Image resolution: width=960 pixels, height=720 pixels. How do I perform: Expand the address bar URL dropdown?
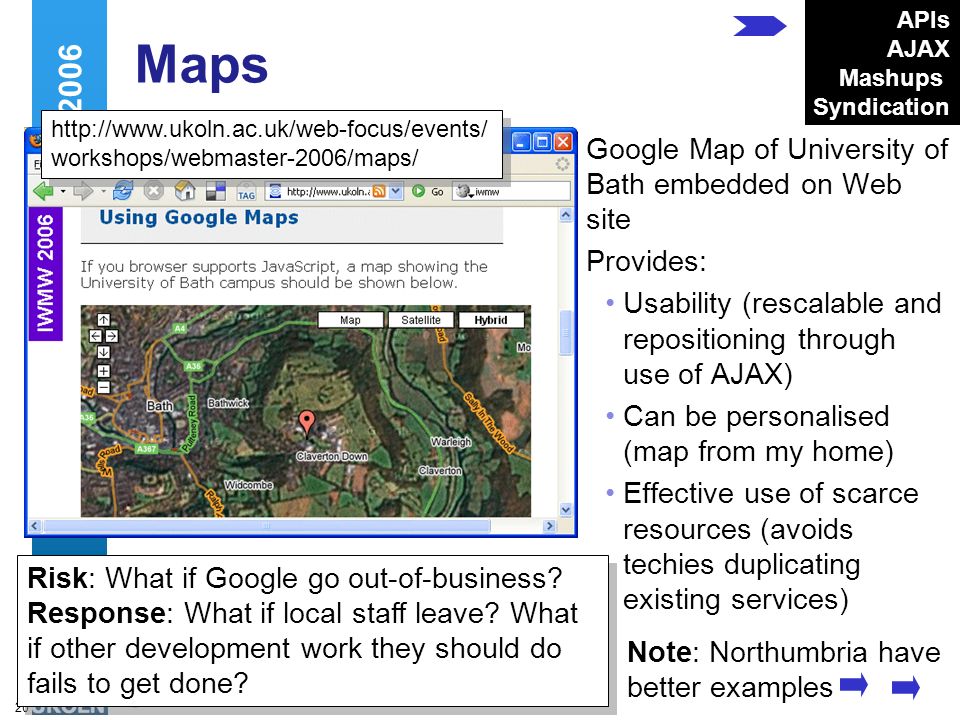[396, 192]
